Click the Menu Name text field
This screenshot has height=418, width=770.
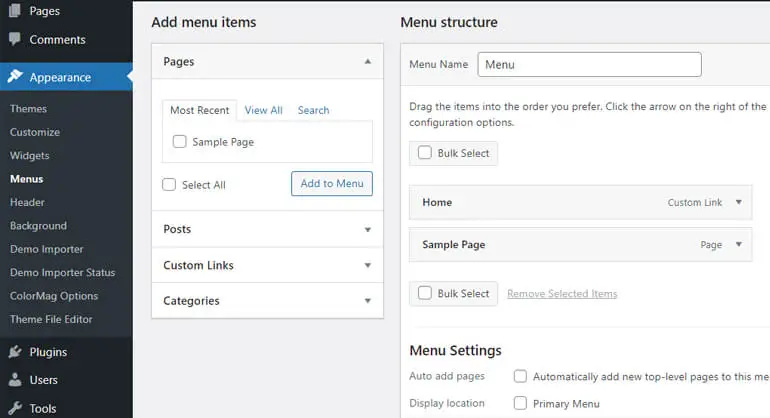tap(589, 64)
